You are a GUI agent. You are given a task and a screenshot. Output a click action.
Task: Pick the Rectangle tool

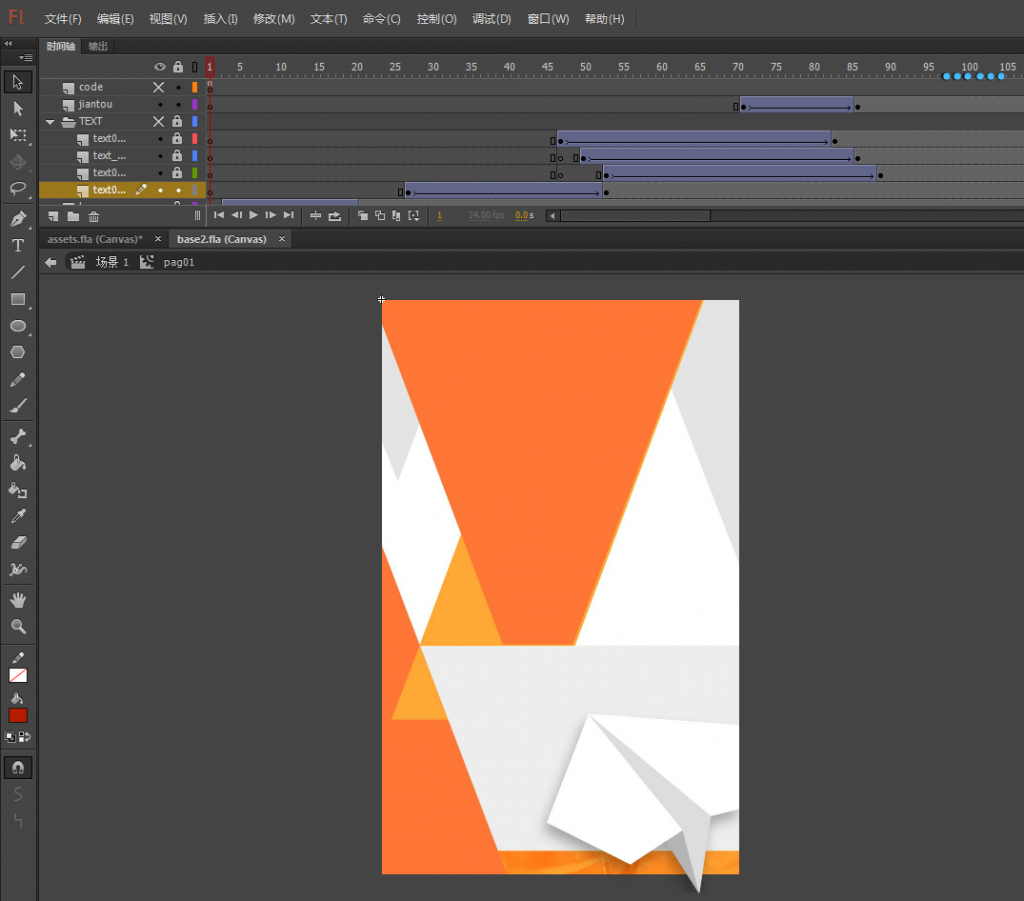click(16, 299)
